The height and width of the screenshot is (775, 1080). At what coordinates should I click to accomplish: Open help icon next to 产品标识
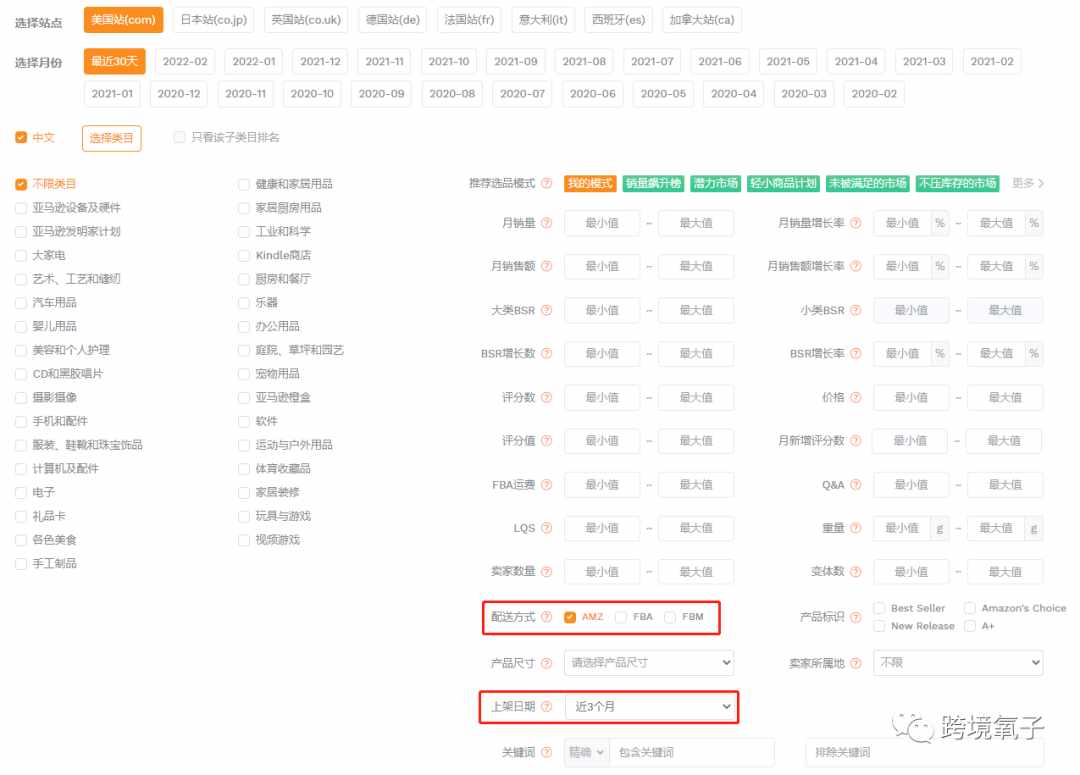click(855, 617)
